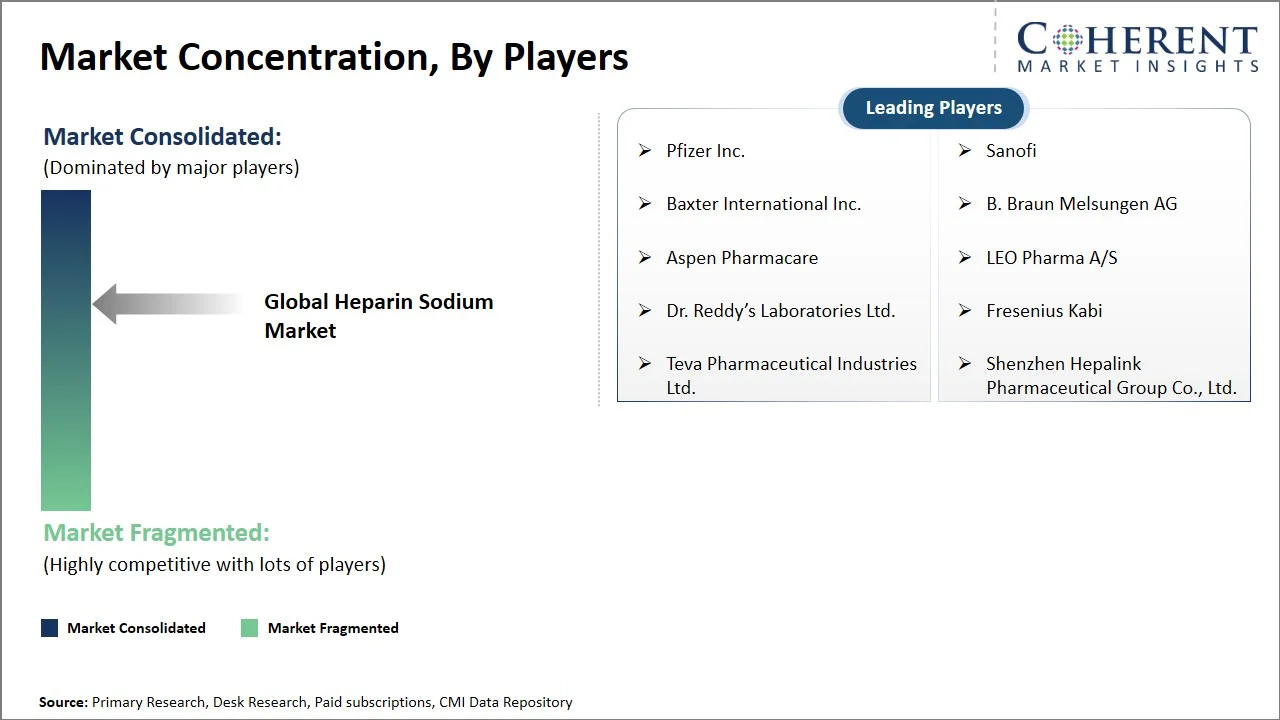Screen dimensions: 1280x720
Task: Click the Market Consolidated legend label
Action: click(x=136, y=628)
